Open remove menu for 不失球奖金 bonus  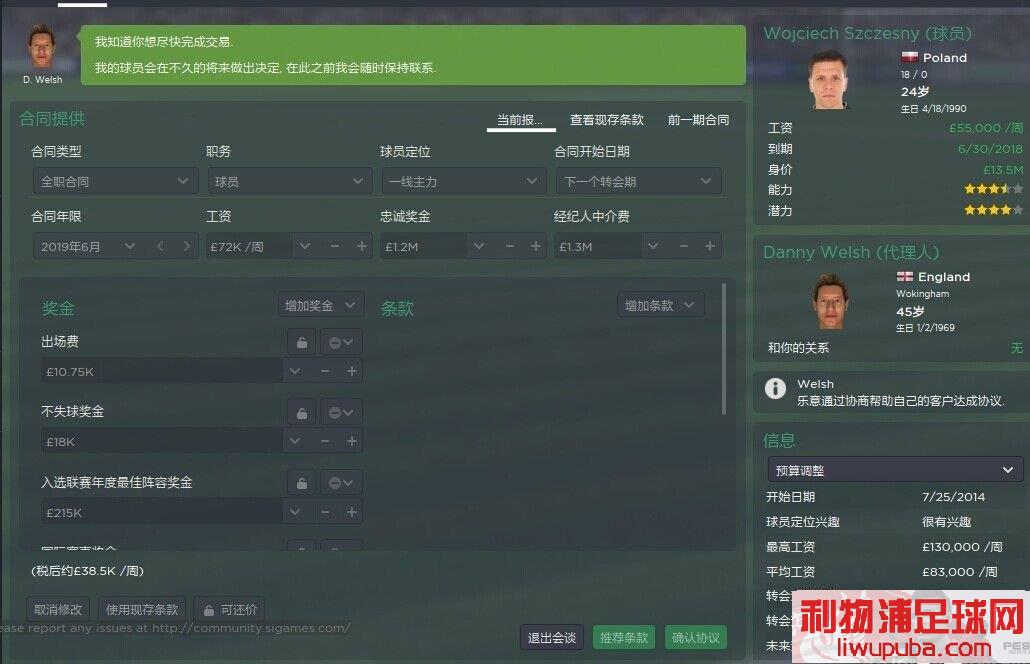(x=341, y=413)
